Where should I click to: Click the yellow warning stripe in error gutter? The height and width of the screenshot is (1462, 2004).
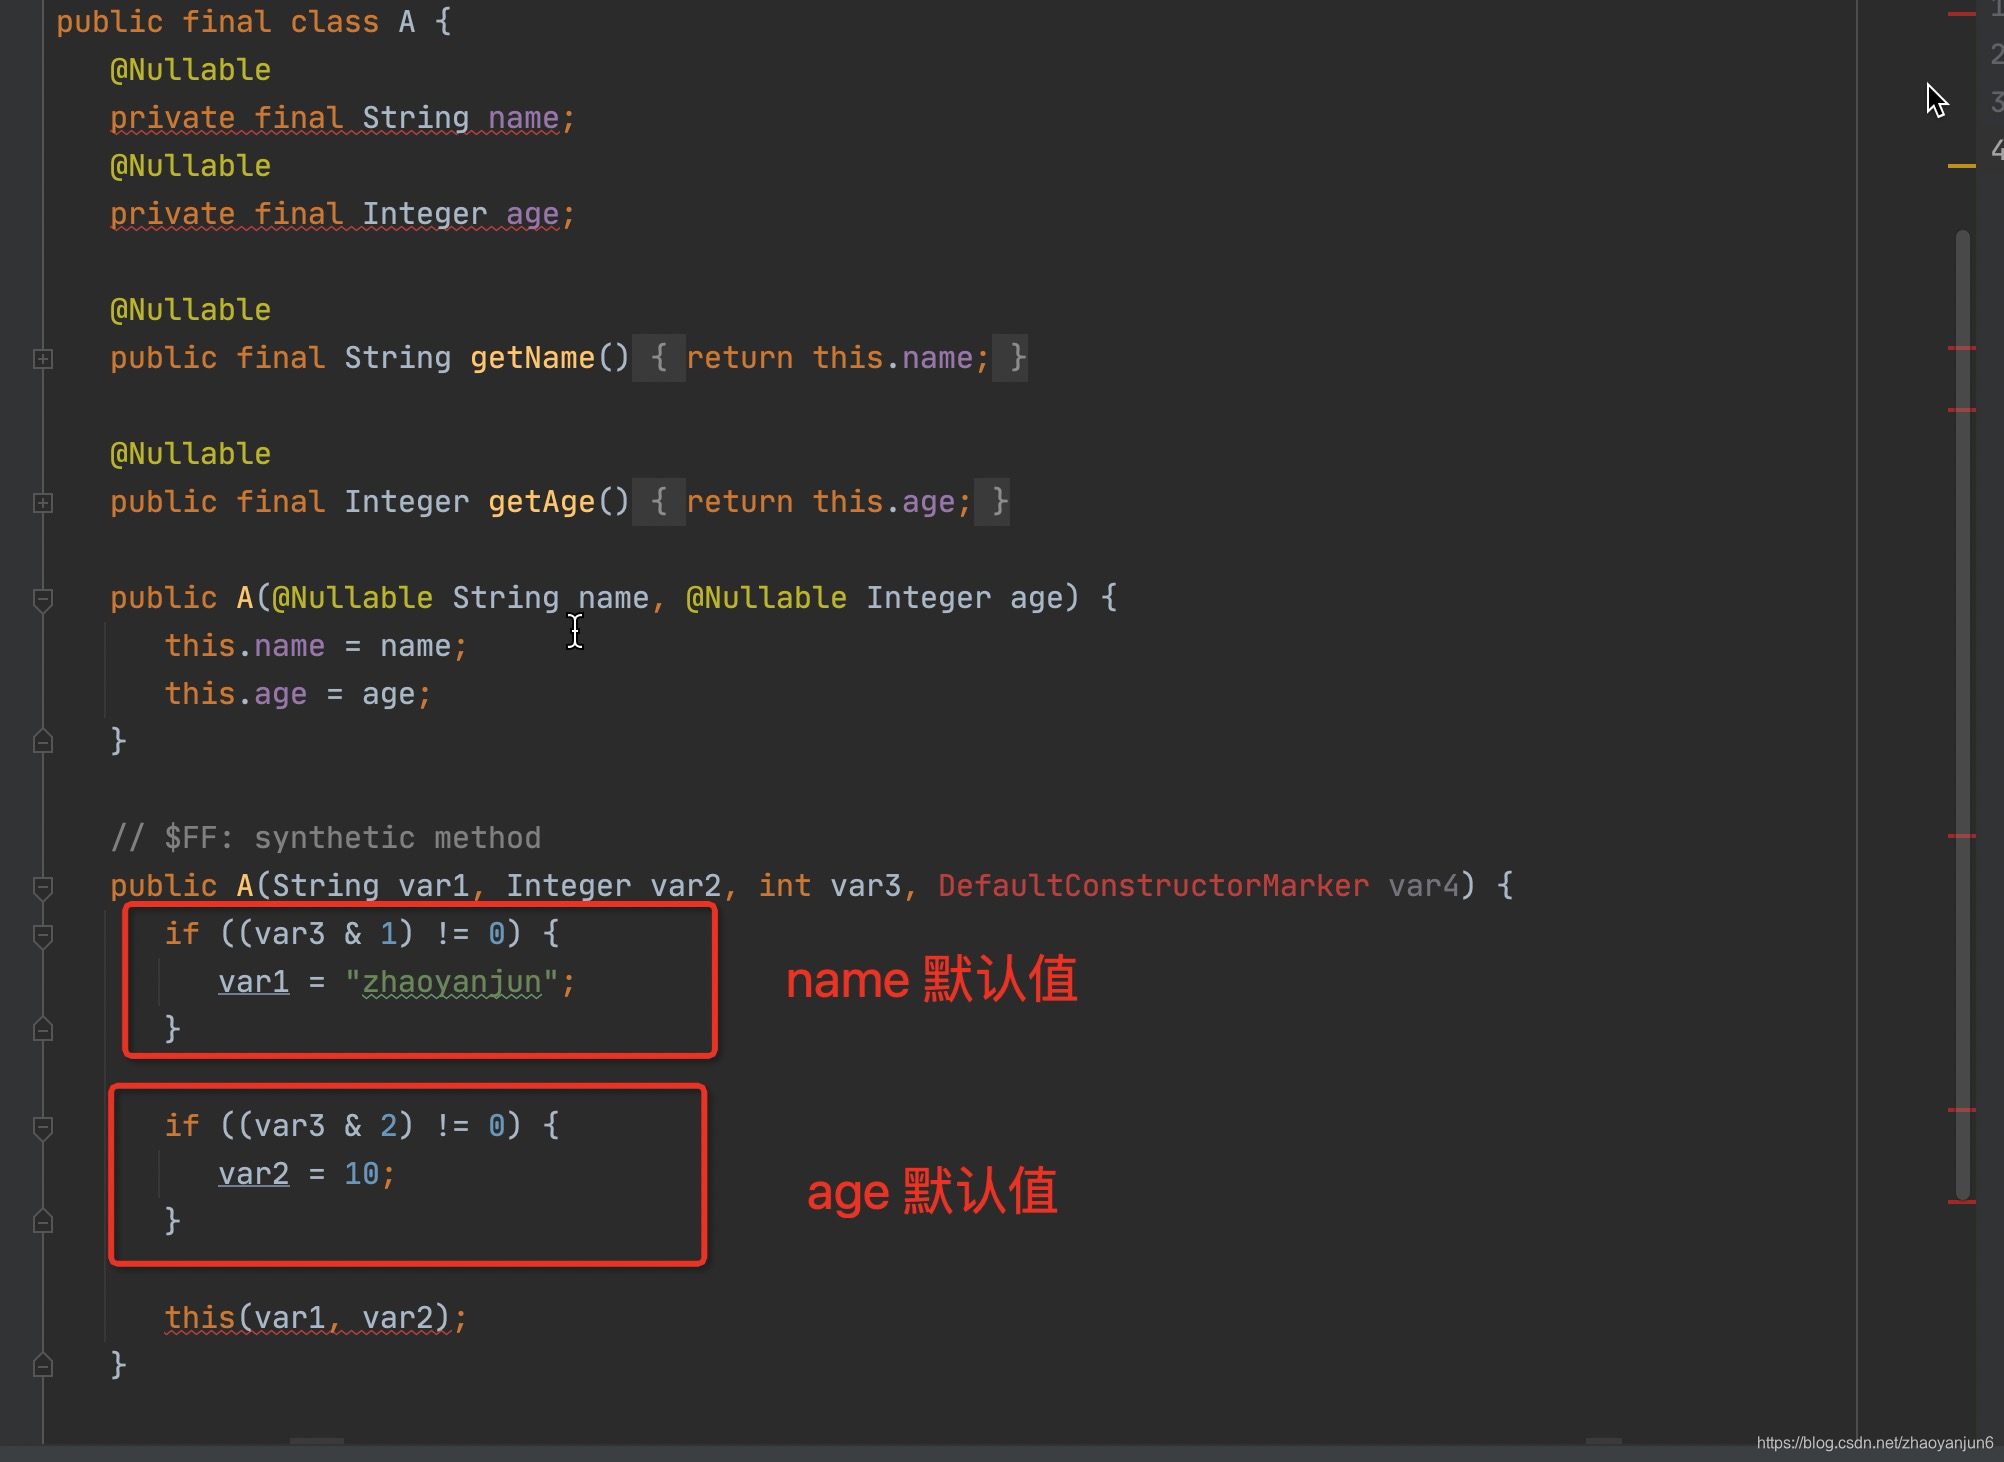click(1961, 166)
